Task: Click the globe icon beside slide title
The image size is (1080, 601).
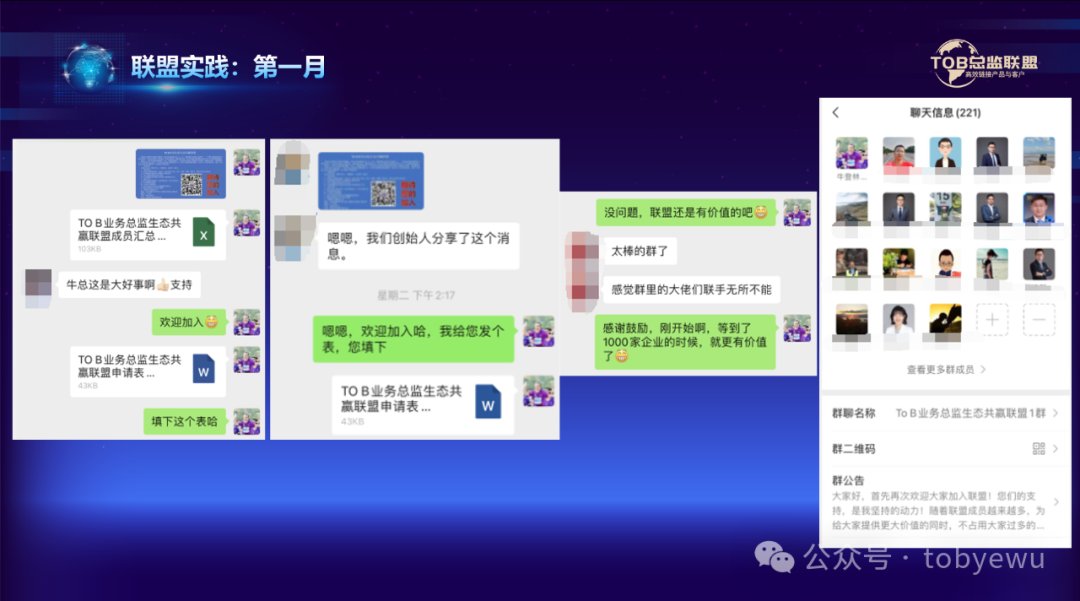Action: tap(90, 67)
